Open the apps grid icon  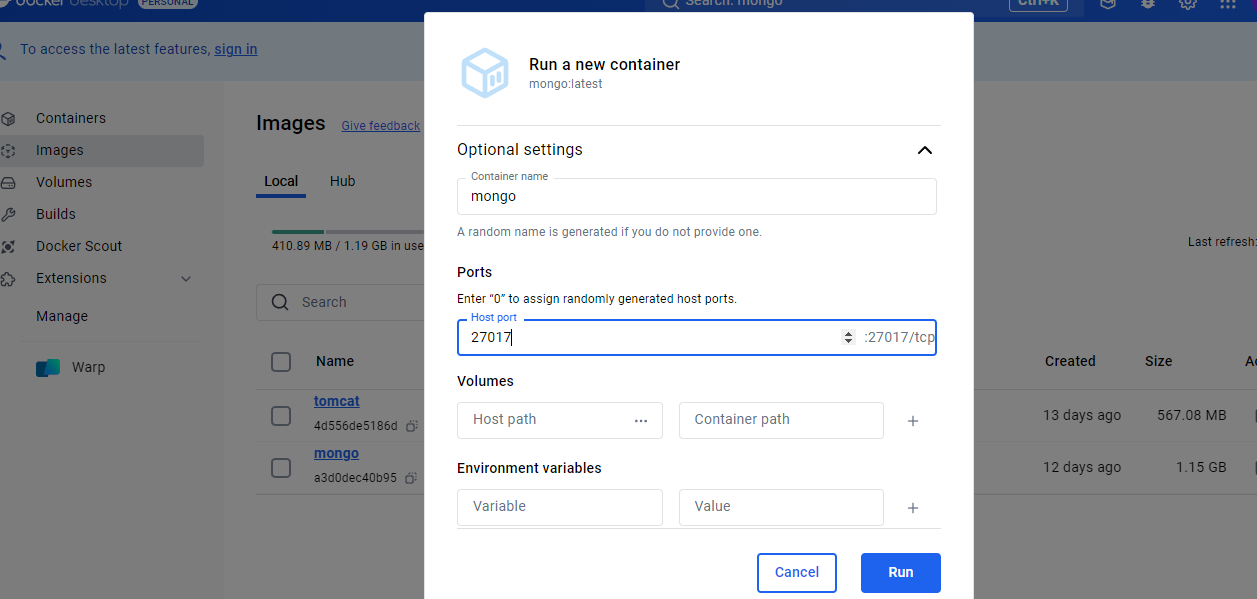coord(1228,4)
